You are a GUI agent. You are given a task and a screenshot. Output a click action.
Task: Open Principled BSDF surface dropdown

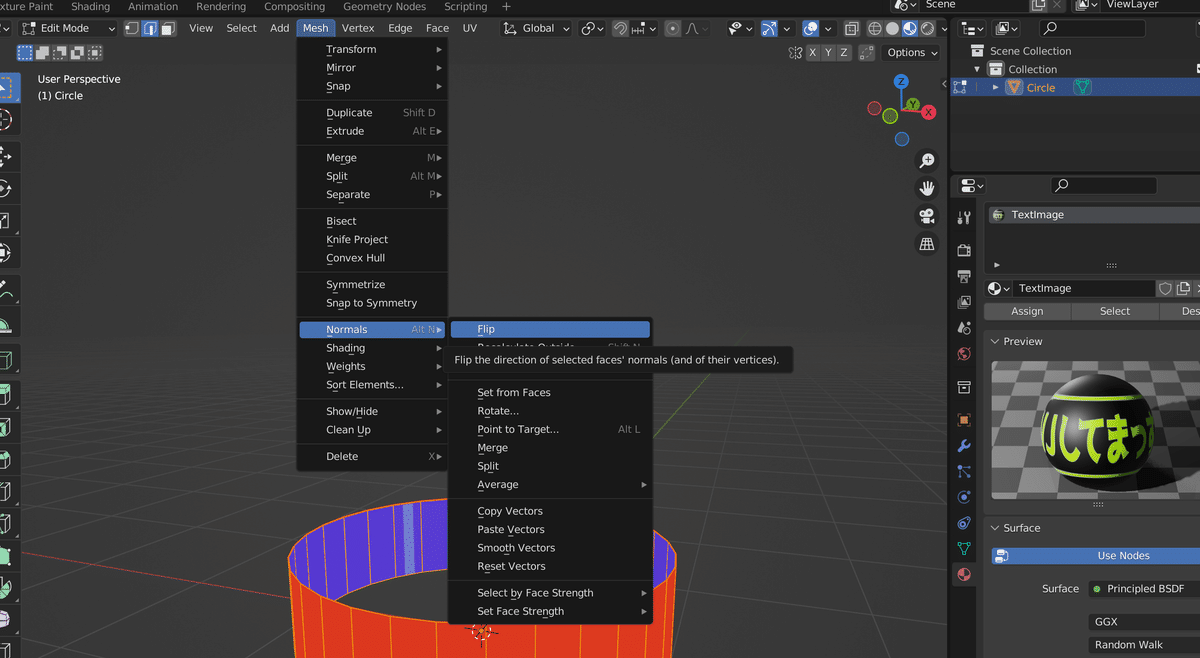(1144, 589)
